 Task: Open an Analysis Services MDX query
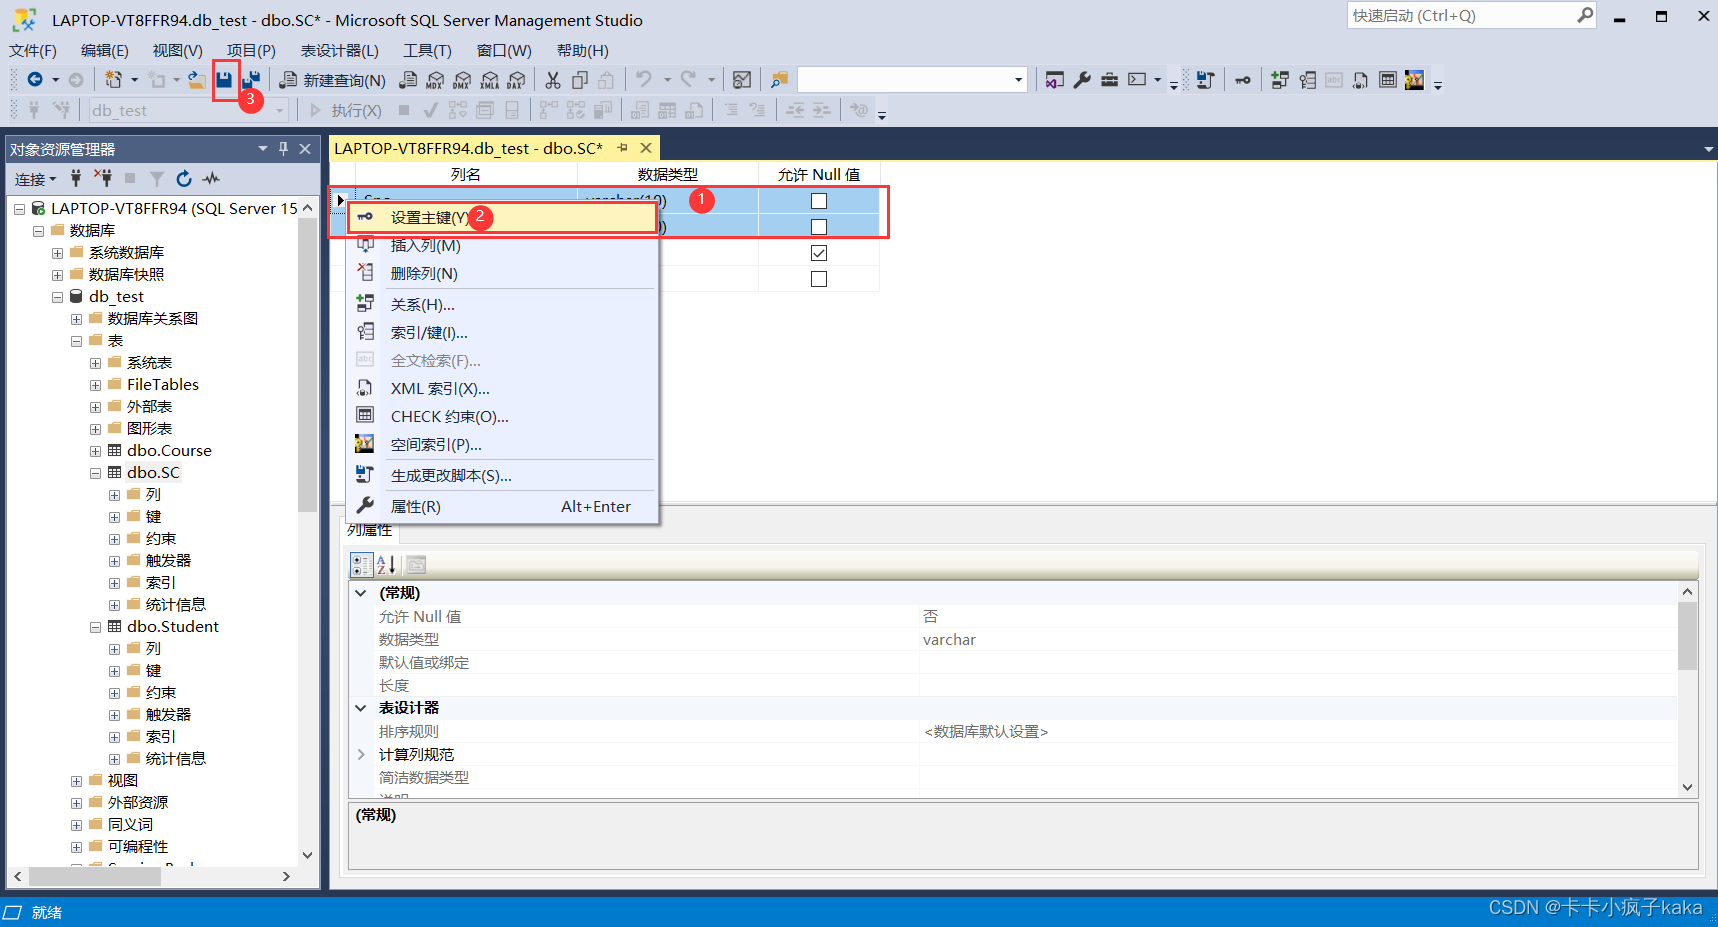435,80
